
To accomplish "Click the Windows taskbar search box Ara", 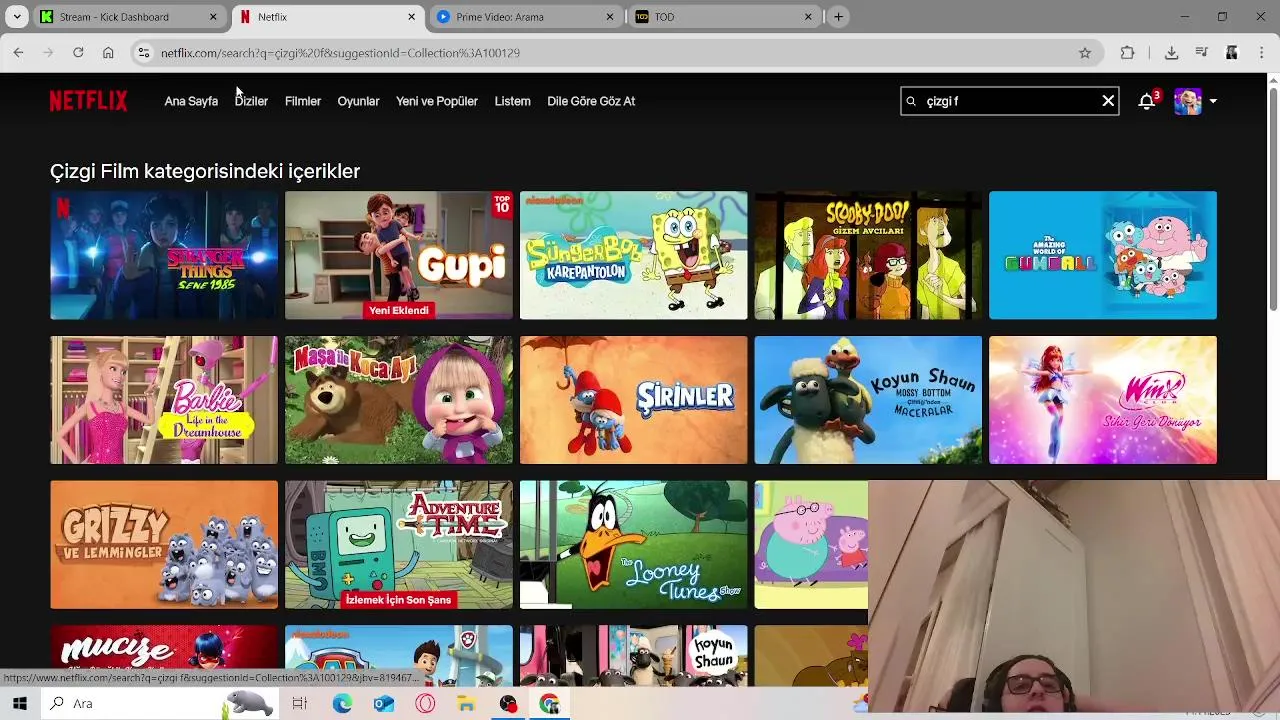I will (x=159, y=704).
